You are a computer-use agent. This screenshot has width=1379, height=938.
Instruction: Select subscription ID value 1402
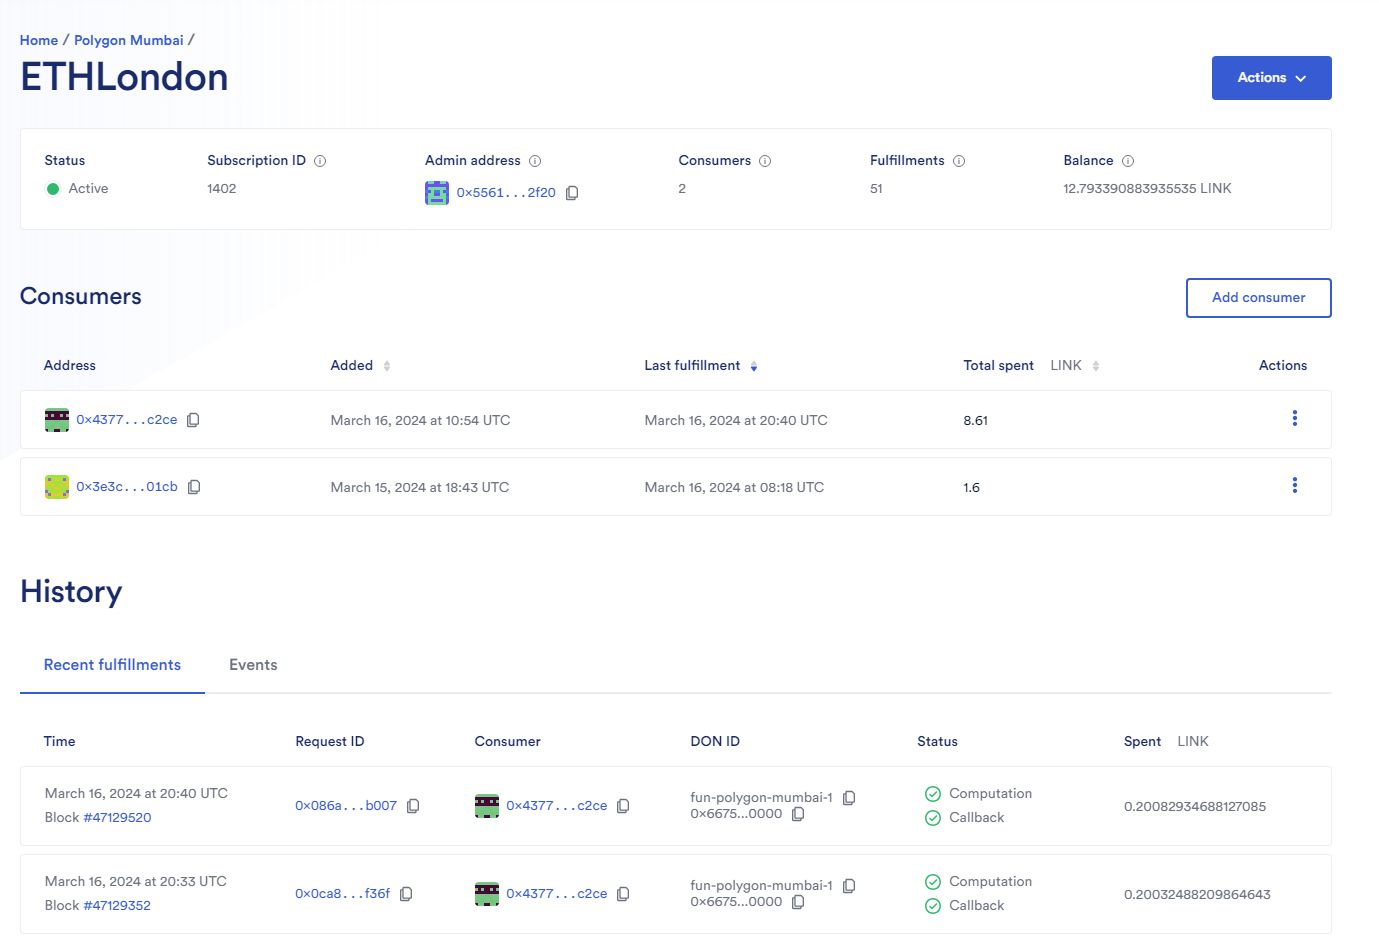tap(222, 189)
